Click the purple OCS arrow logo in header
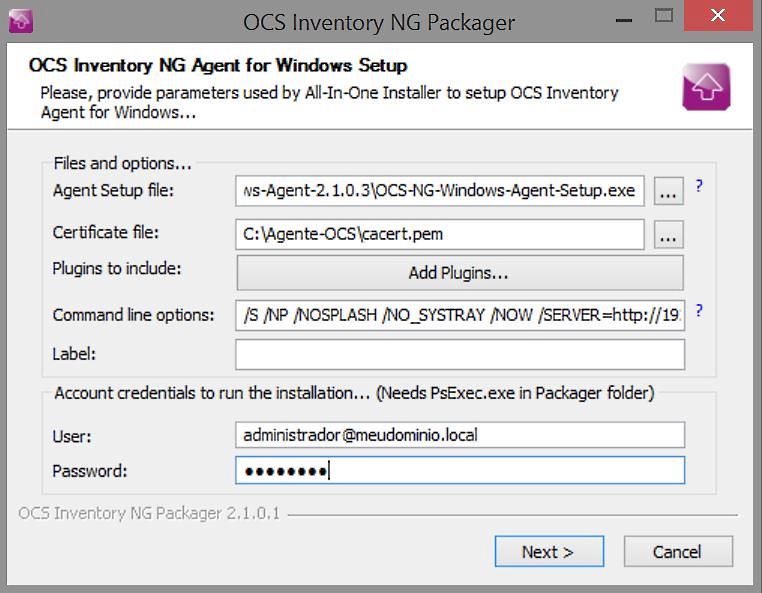 (706, 87)
